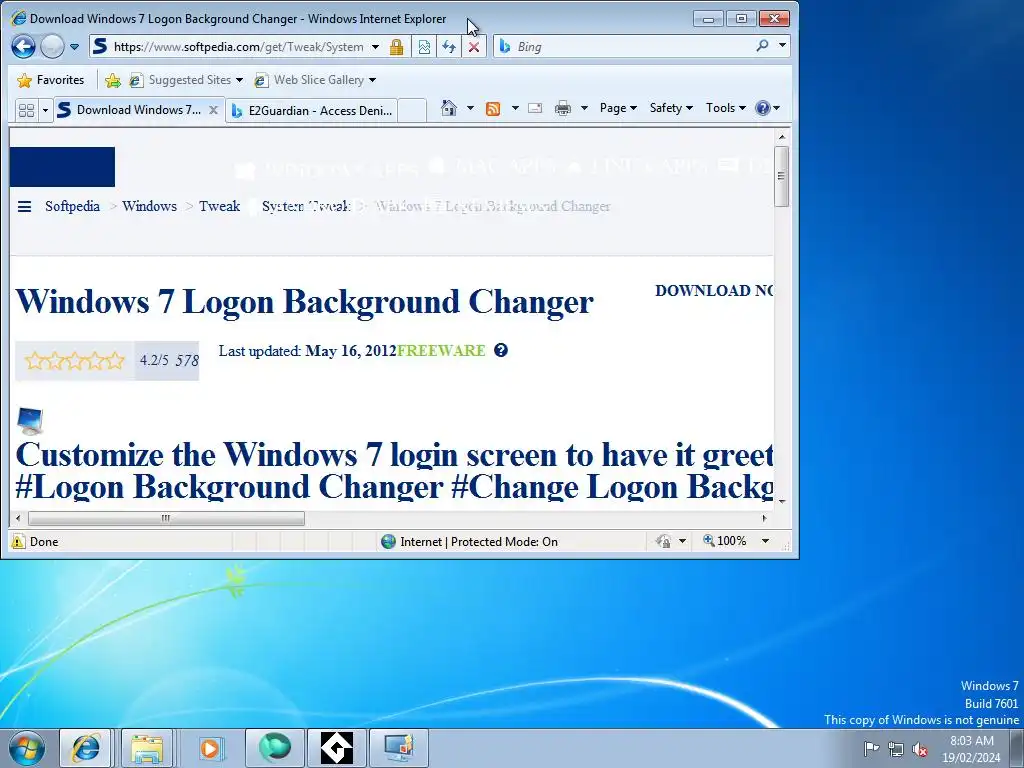Open search provider dropdown next to magnifier
The height and width of the screenshot is (768, 1024).
click(x=782, y=46)
